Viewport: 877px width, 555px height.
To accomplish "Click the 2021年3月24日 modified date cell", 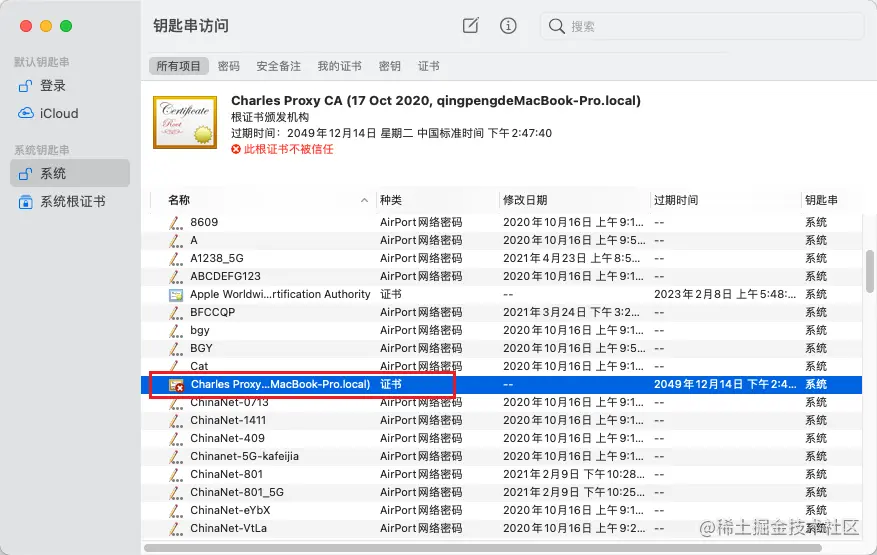I will 572,312.
